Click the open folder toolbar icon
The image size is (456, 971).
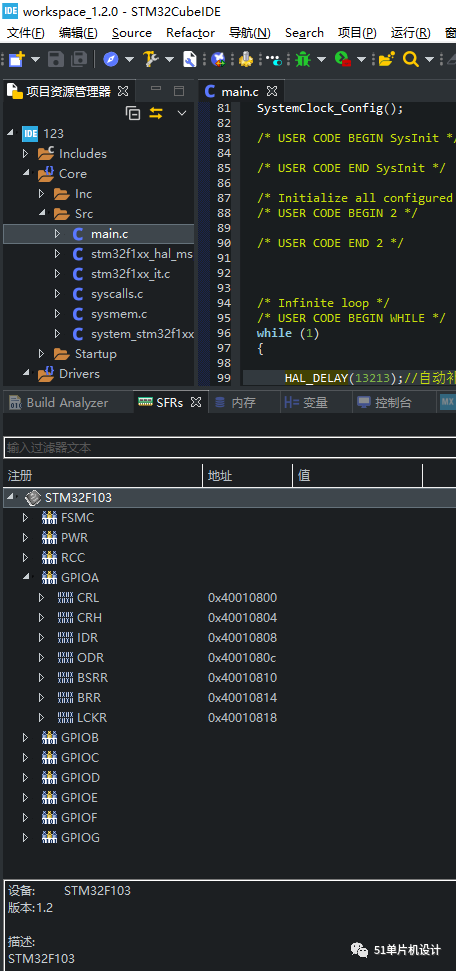point(387,59)
